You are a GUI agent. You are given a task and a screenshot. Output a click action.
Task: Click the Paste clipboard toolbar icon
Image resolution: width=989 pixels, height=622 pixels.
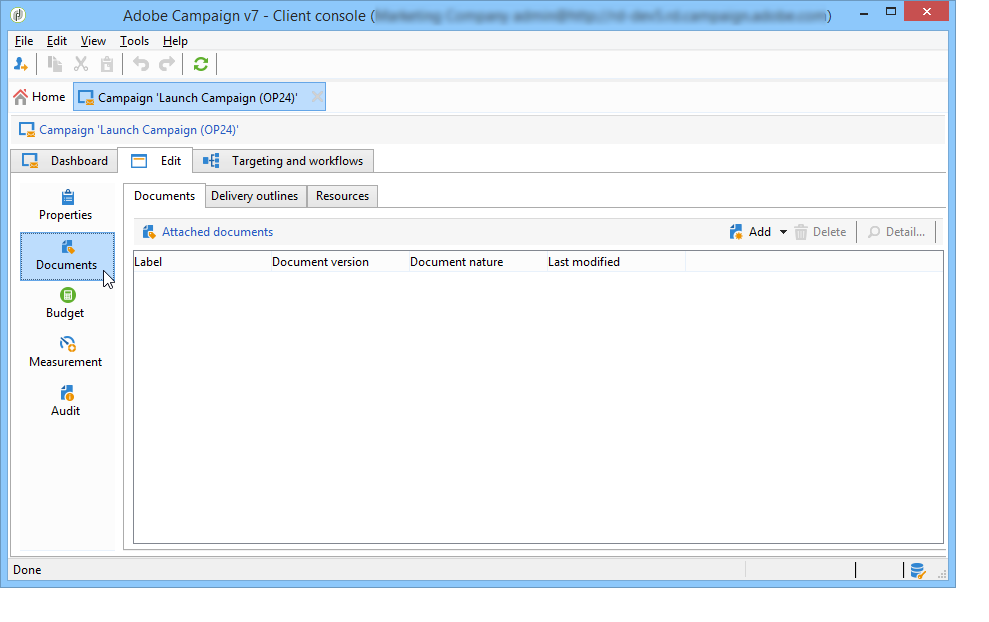tap(107, 64)
